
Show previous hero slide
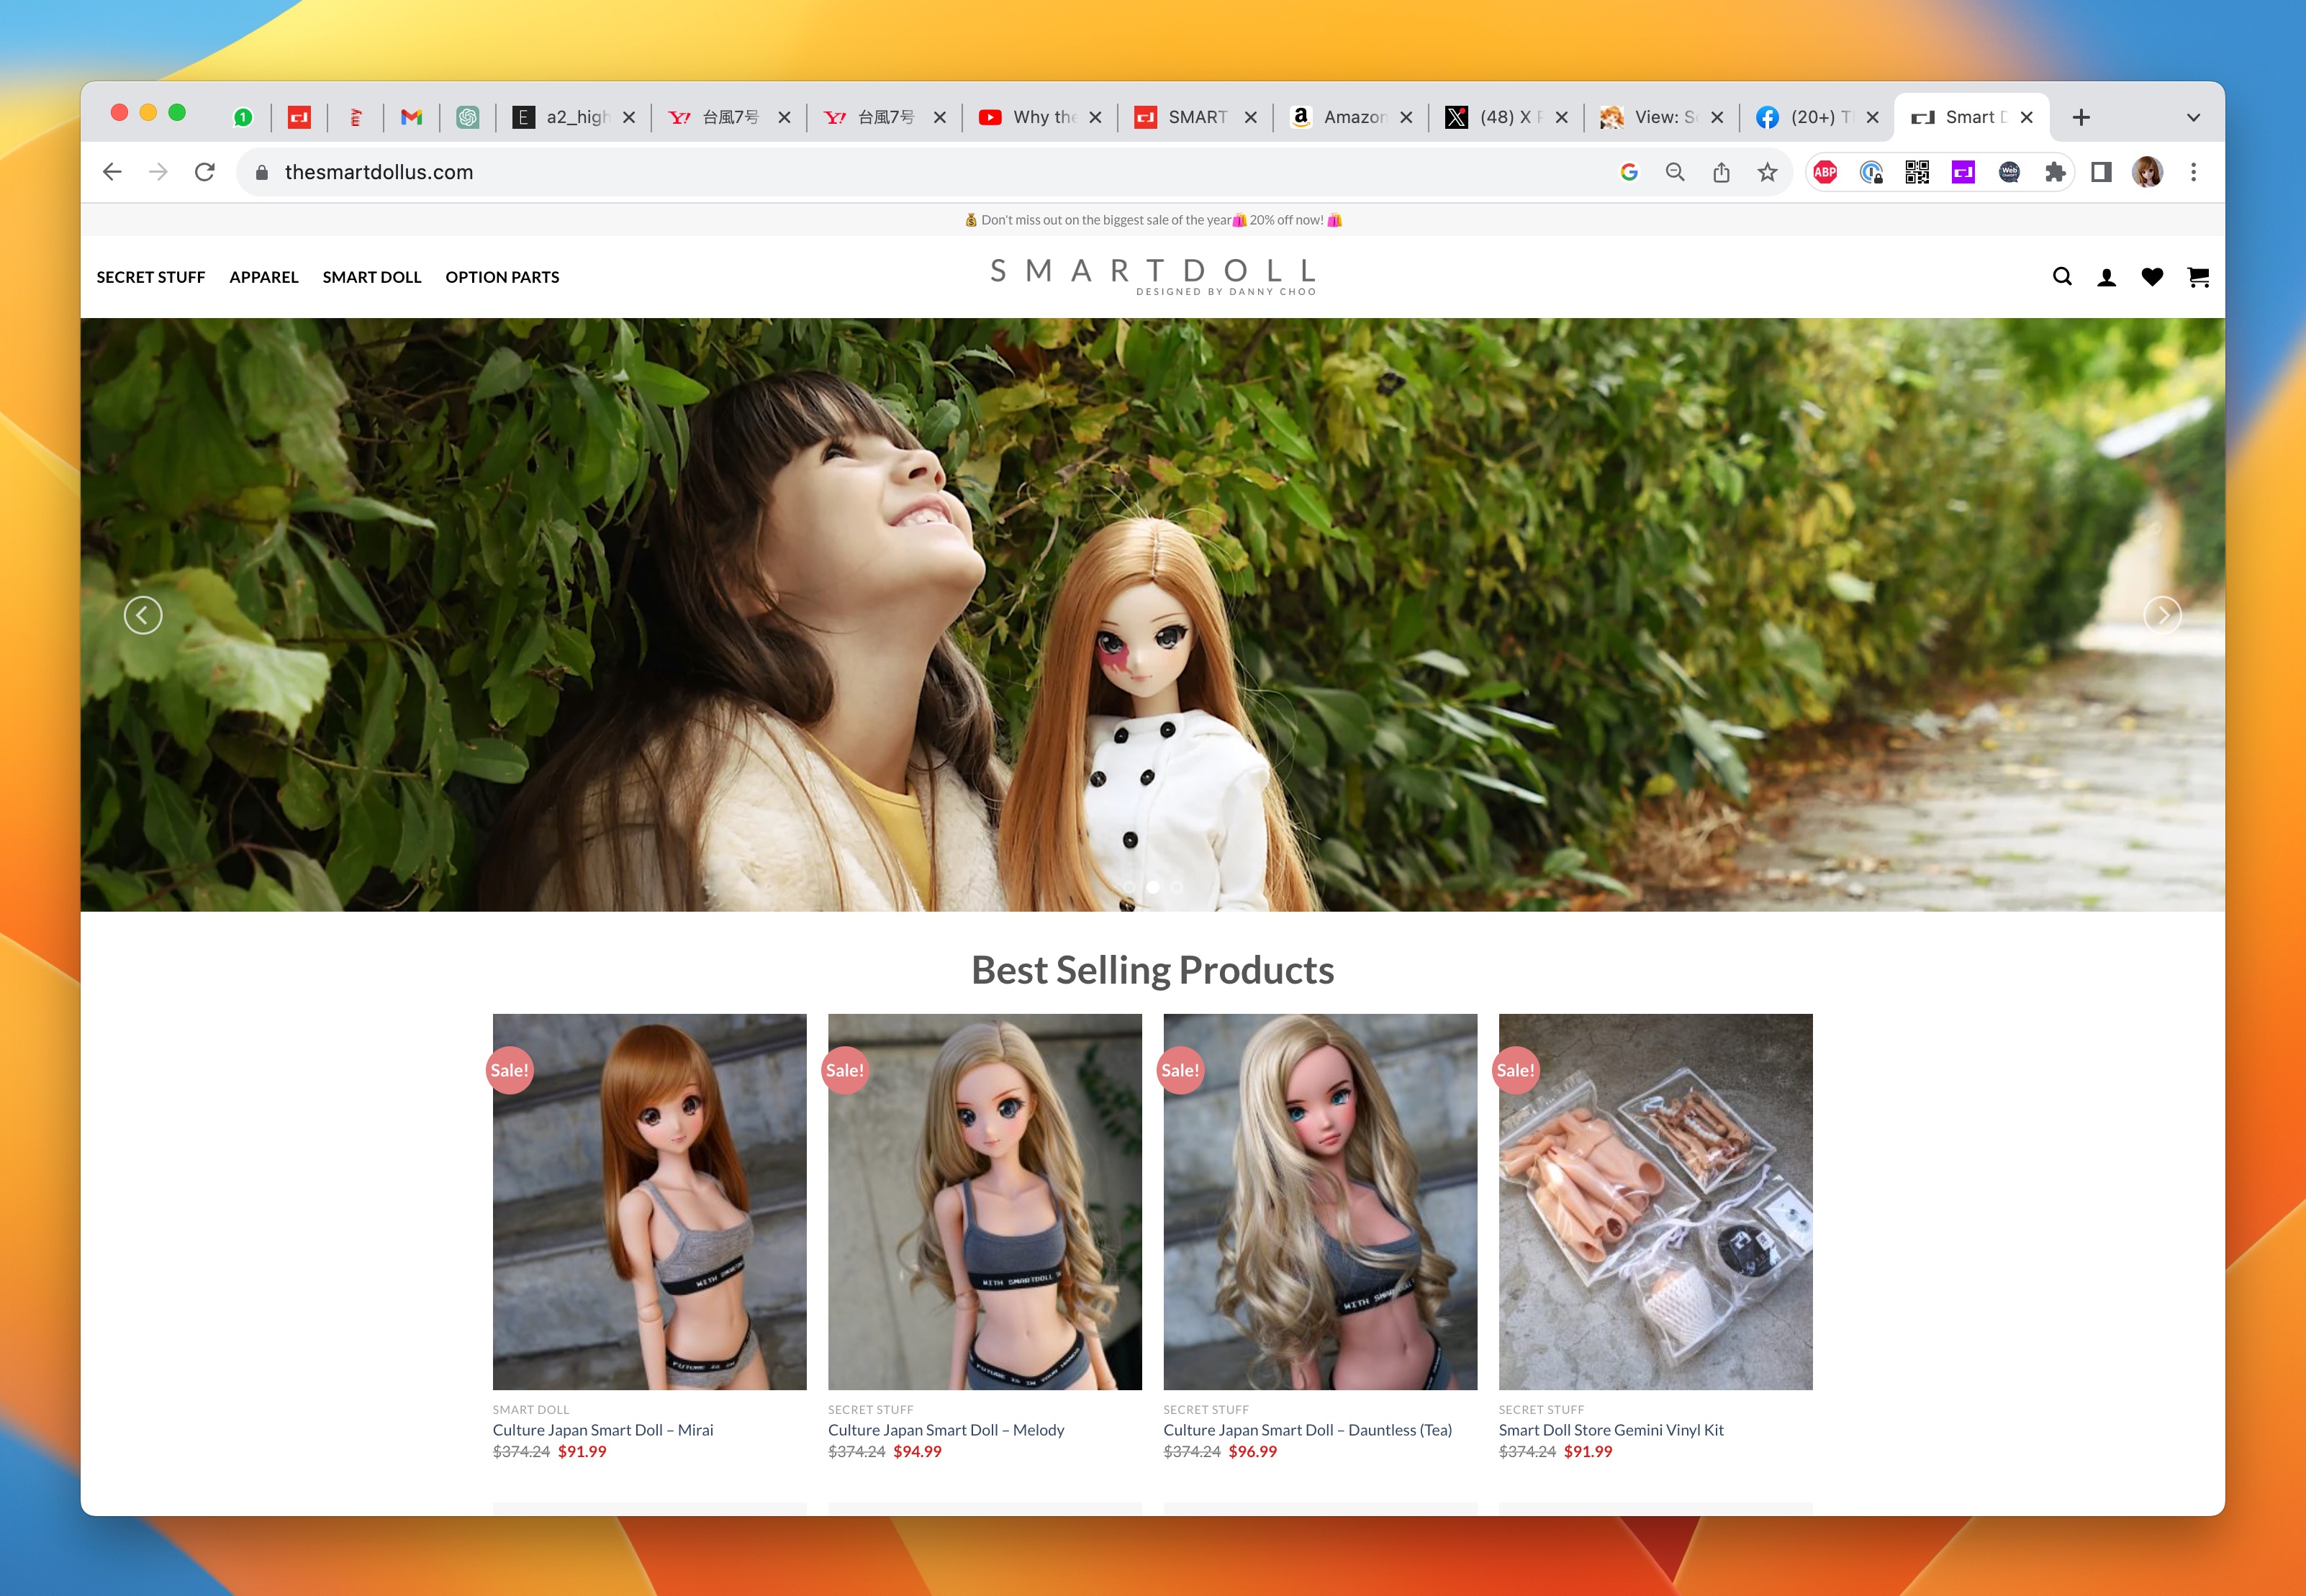point(143,615)
